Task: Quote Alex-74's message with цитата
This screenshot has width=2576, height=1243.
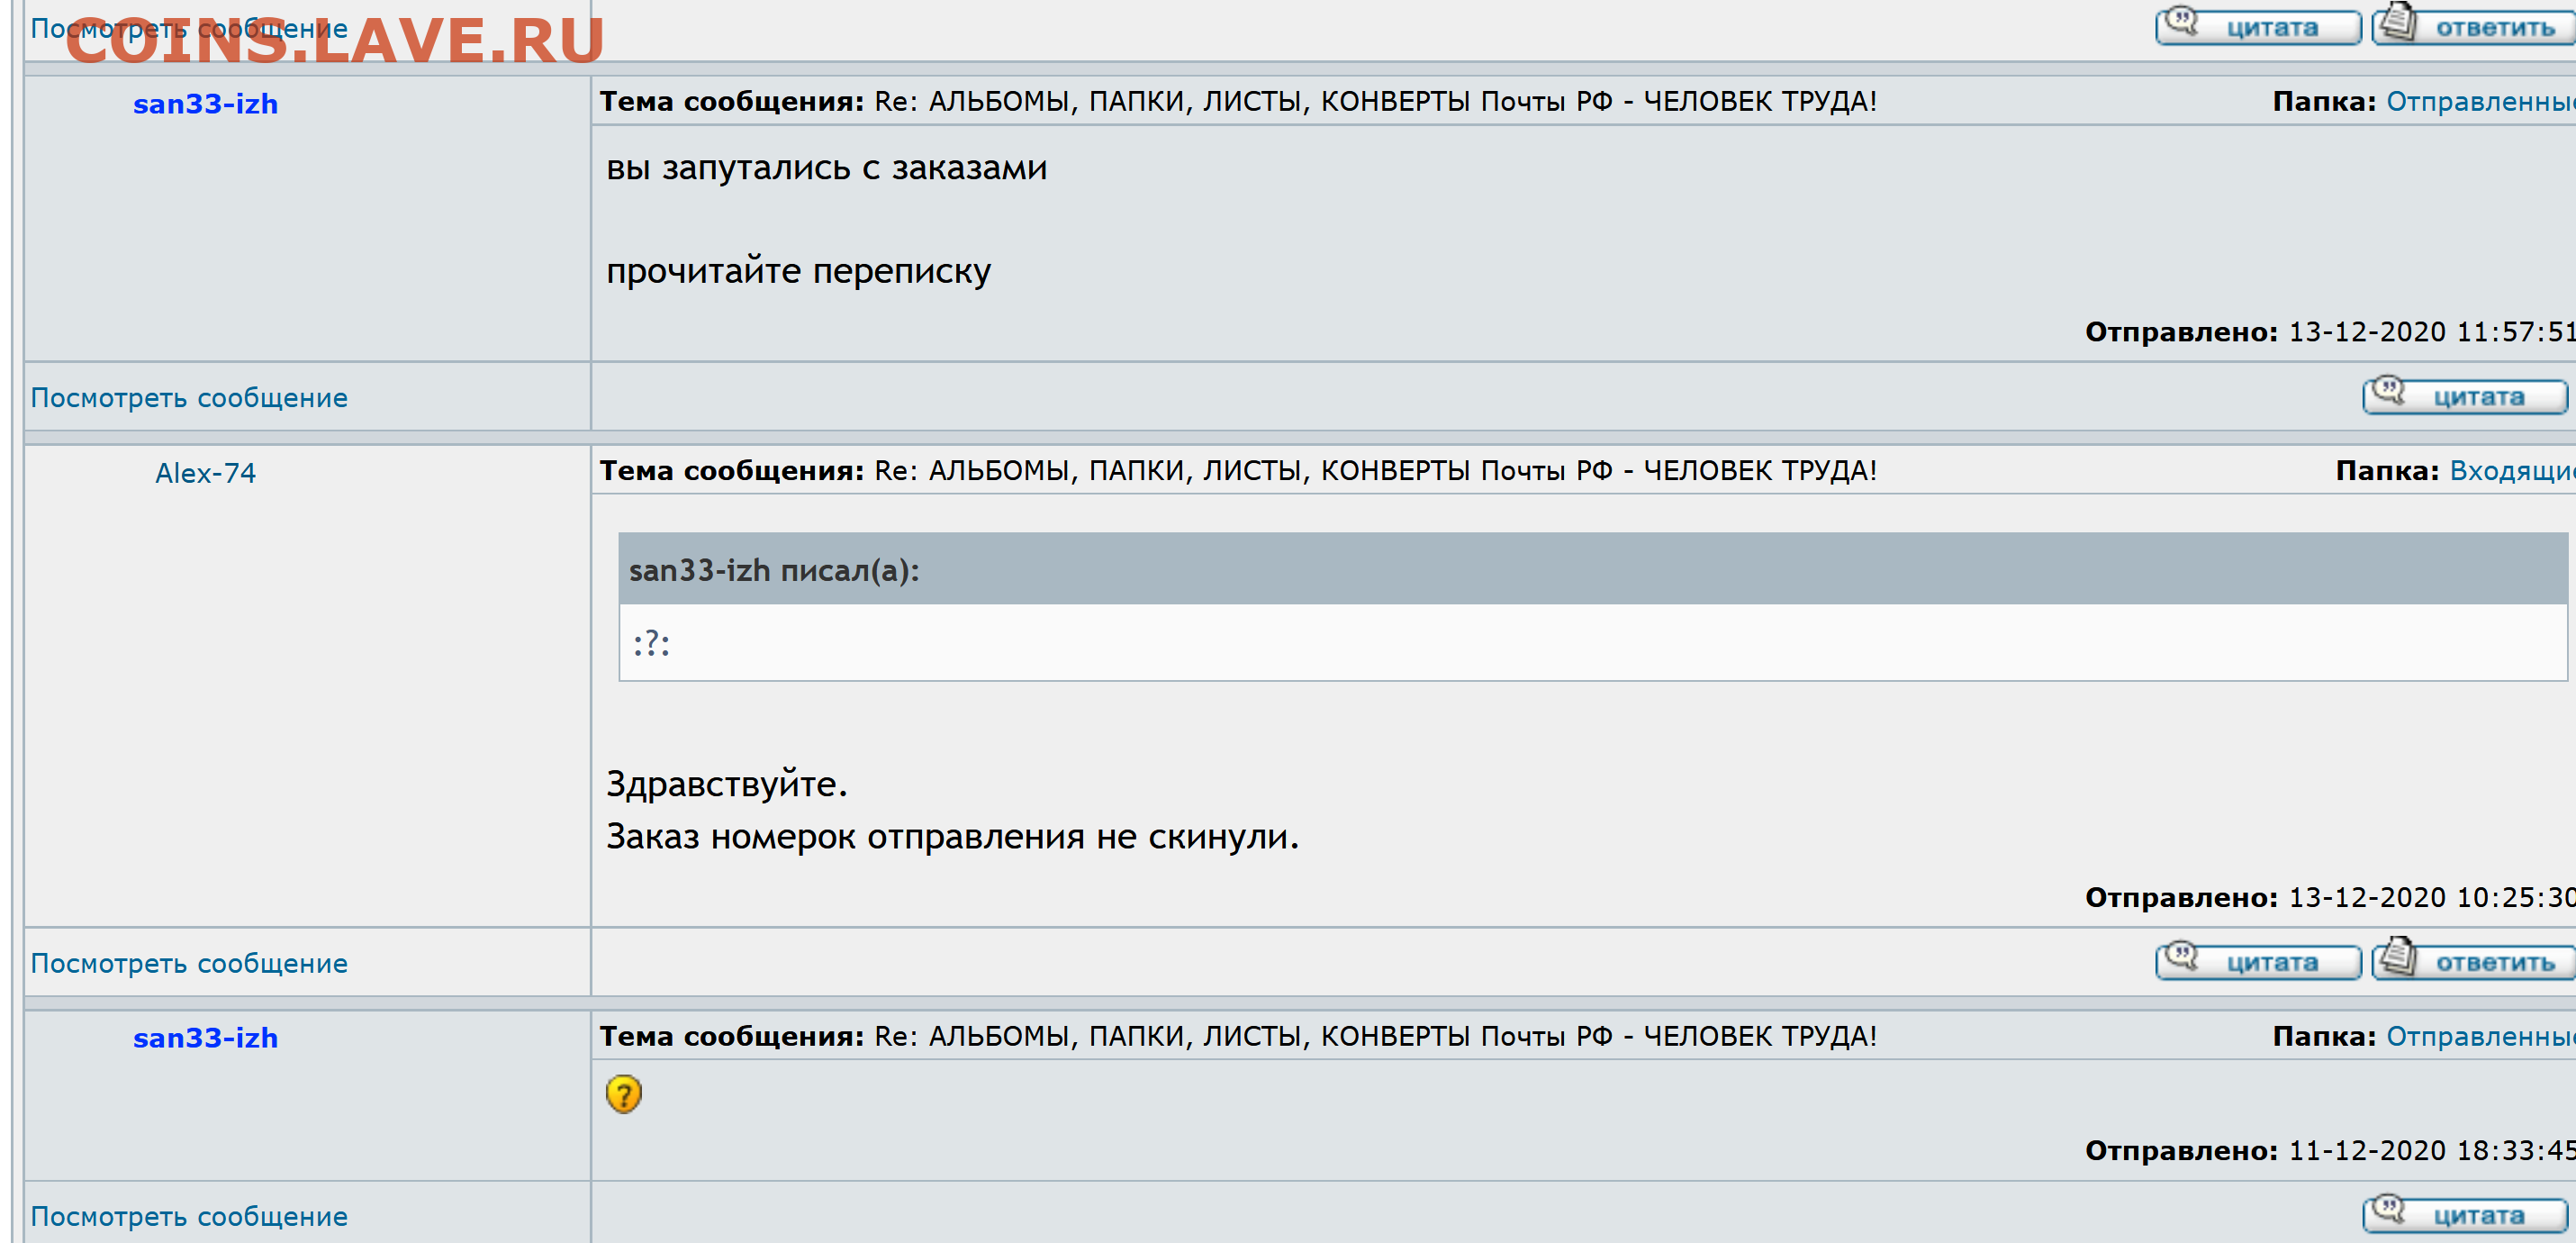Action: [x=2257, y=961]
